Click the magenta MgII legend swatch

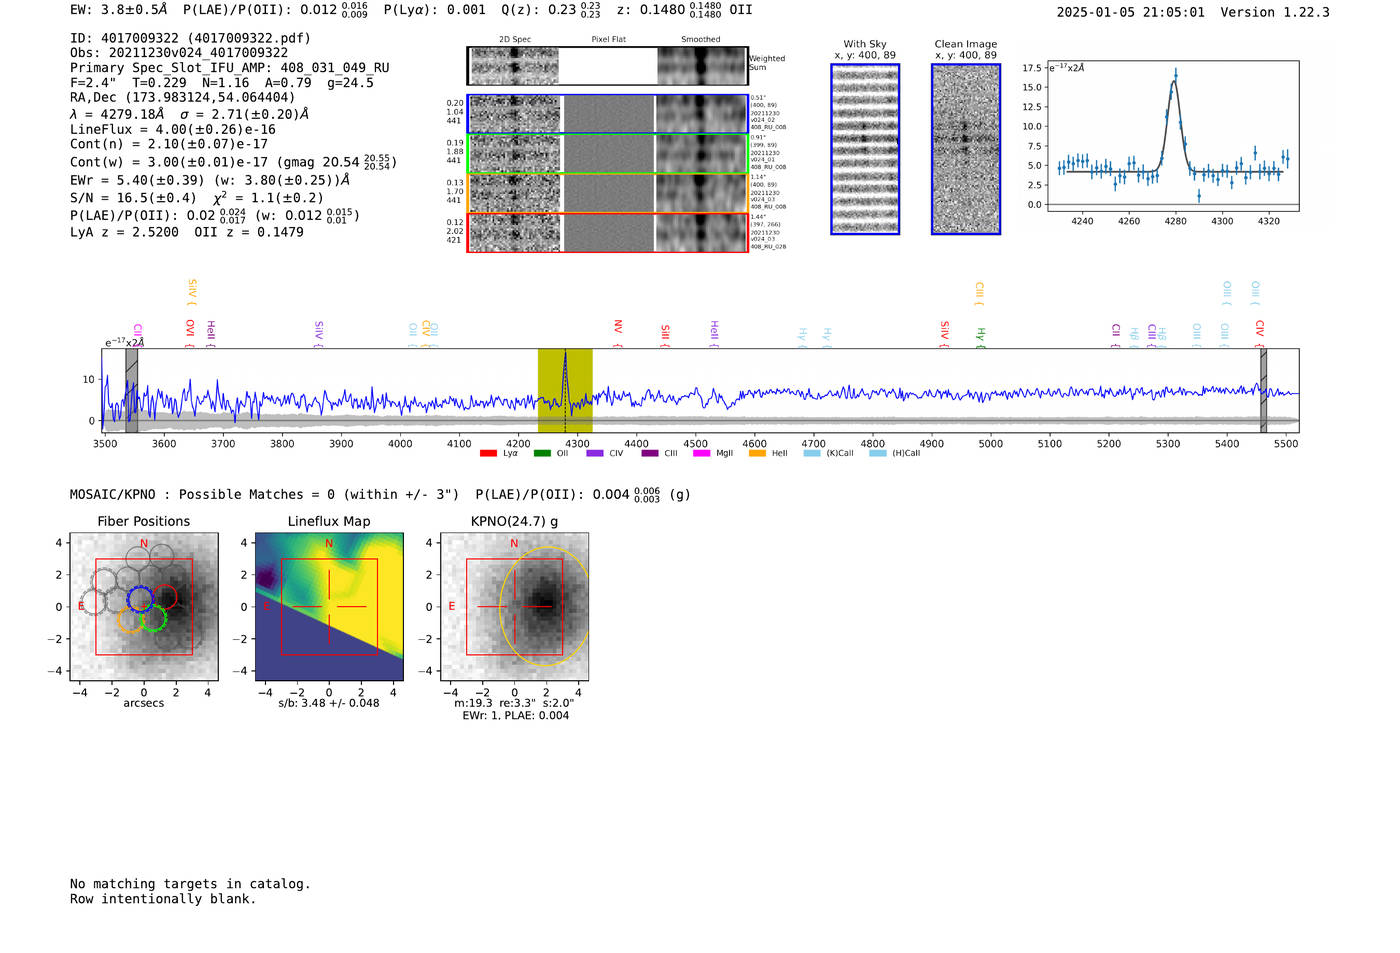(702, 454)
